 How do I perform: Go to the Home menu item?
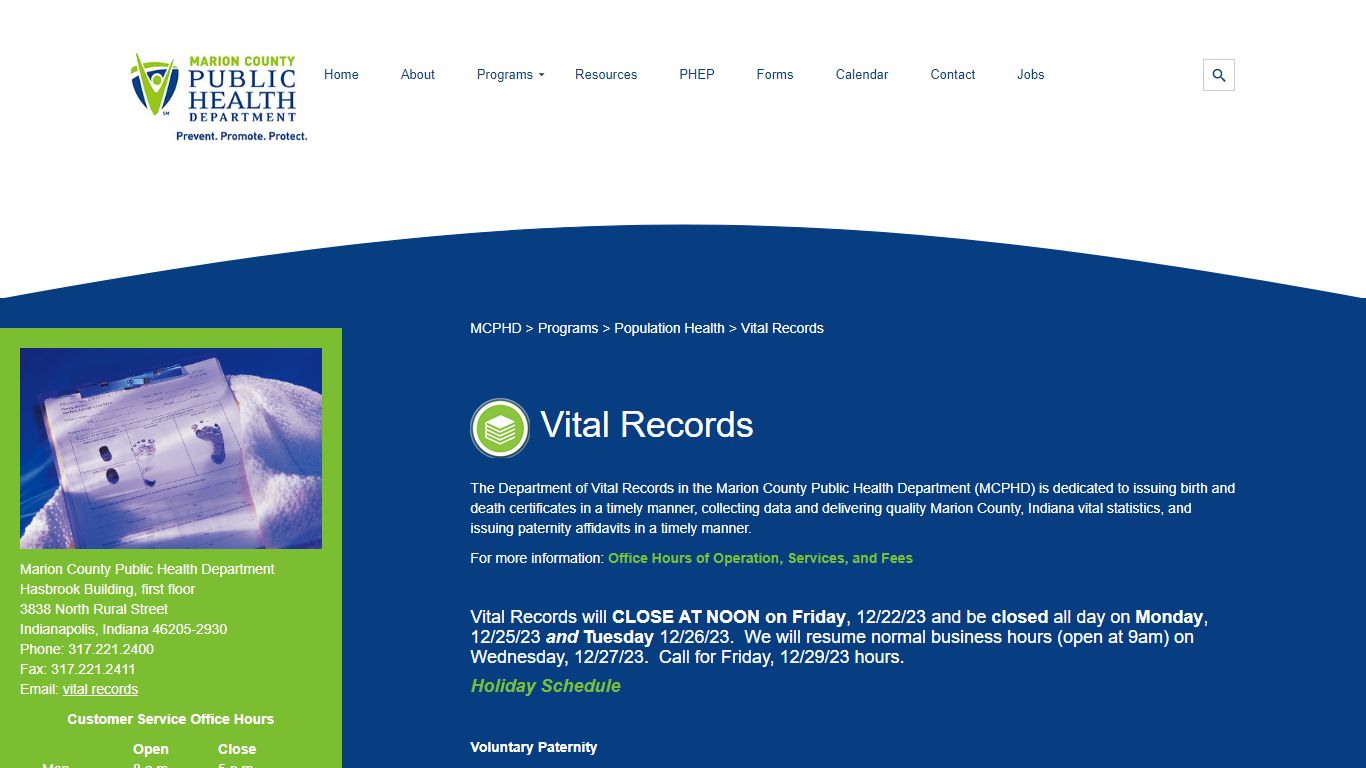[341, 74]
